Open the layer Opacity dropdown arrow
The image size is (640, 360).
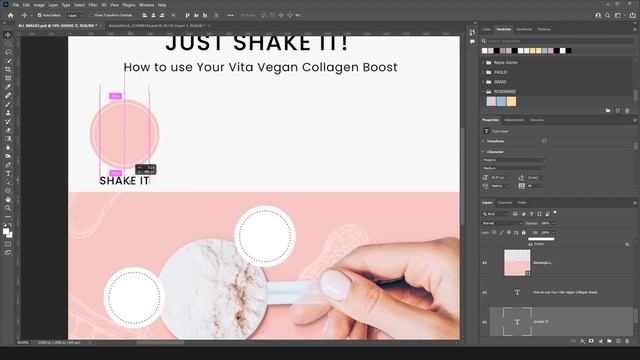(x=553, y=223)
